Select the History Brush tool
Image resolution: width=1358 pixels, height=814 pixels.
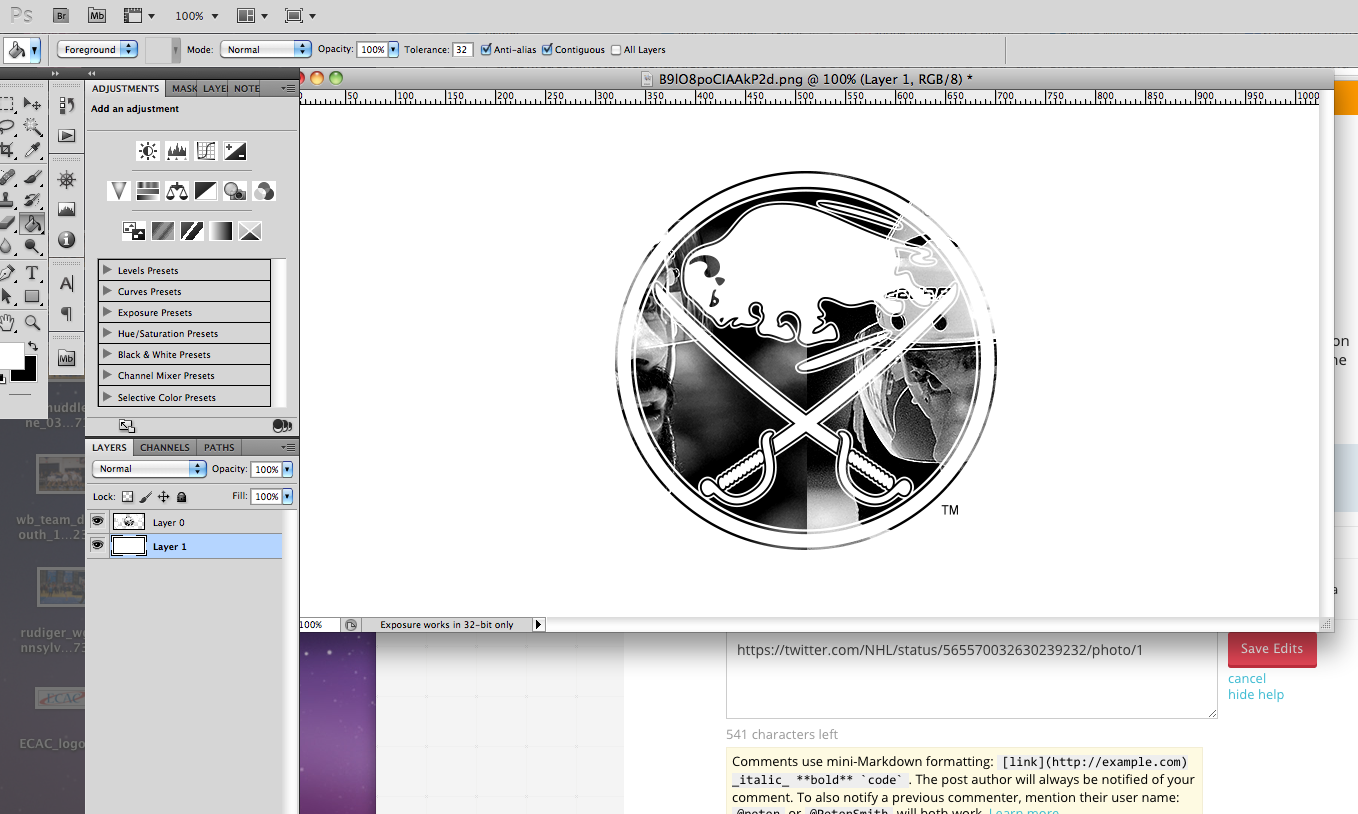click(x=33, y=199)
